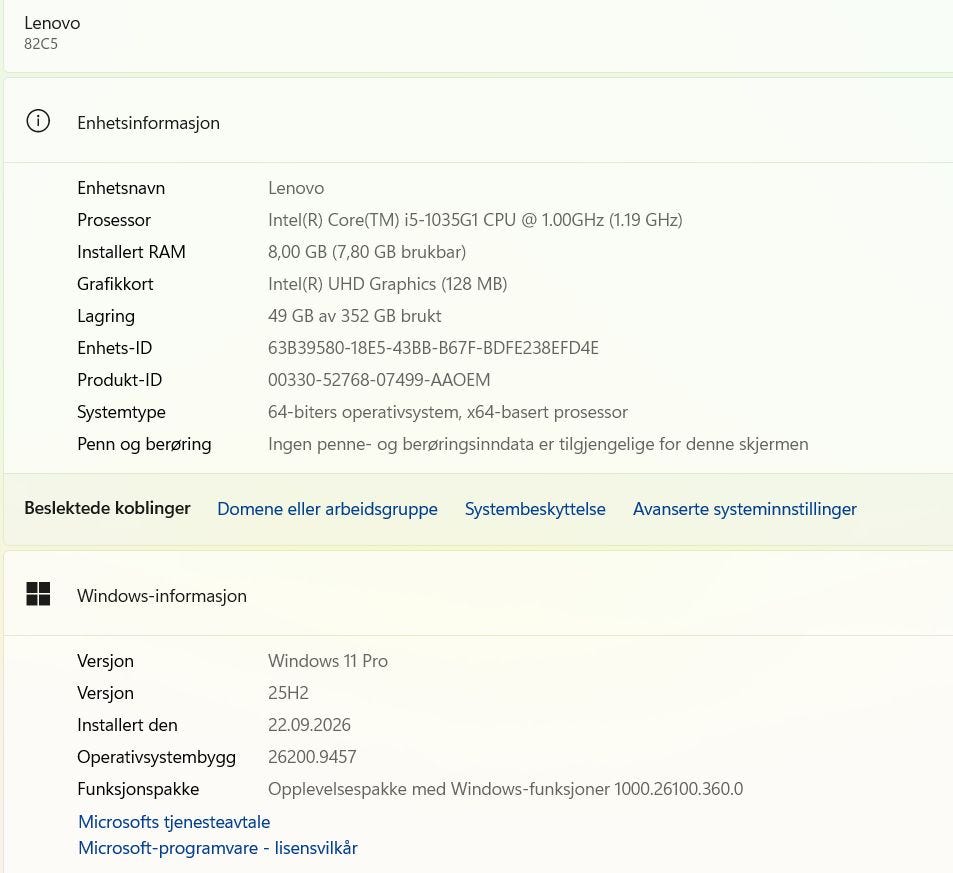Open Avanserte systeminnstillinger link
Image resolution: width=953 pixels, height=873 pixels.
click(745, 509)
